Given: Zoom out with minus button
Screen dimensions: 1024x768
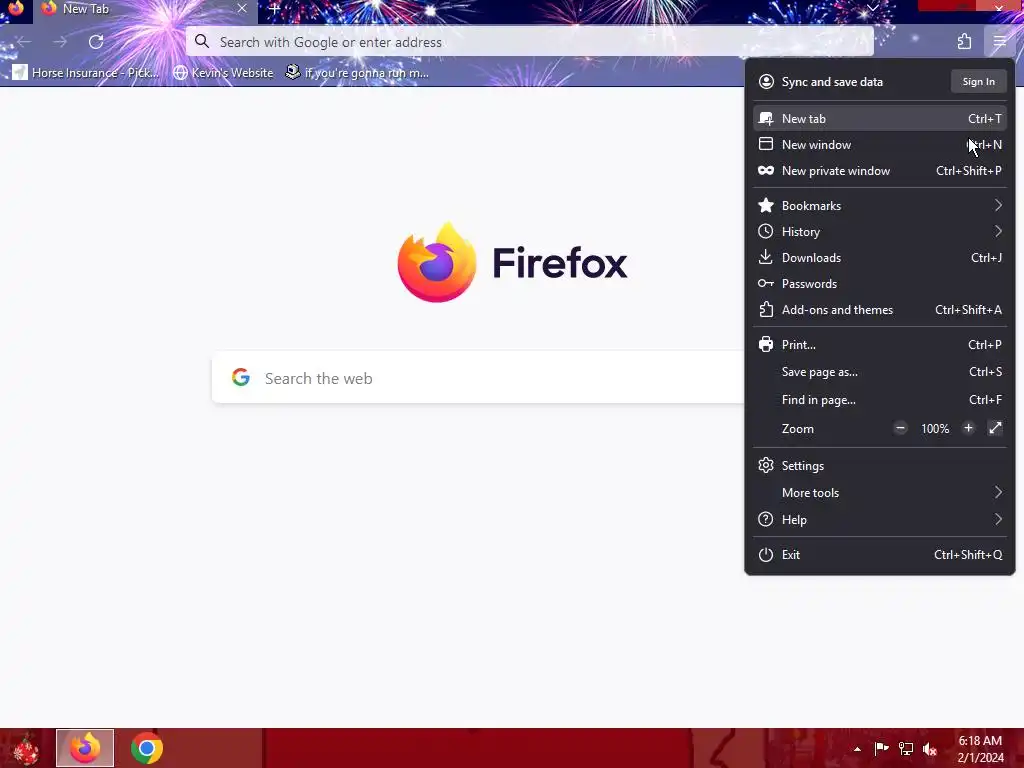Looking at the screenshot, I should click(x=901, y=428).
